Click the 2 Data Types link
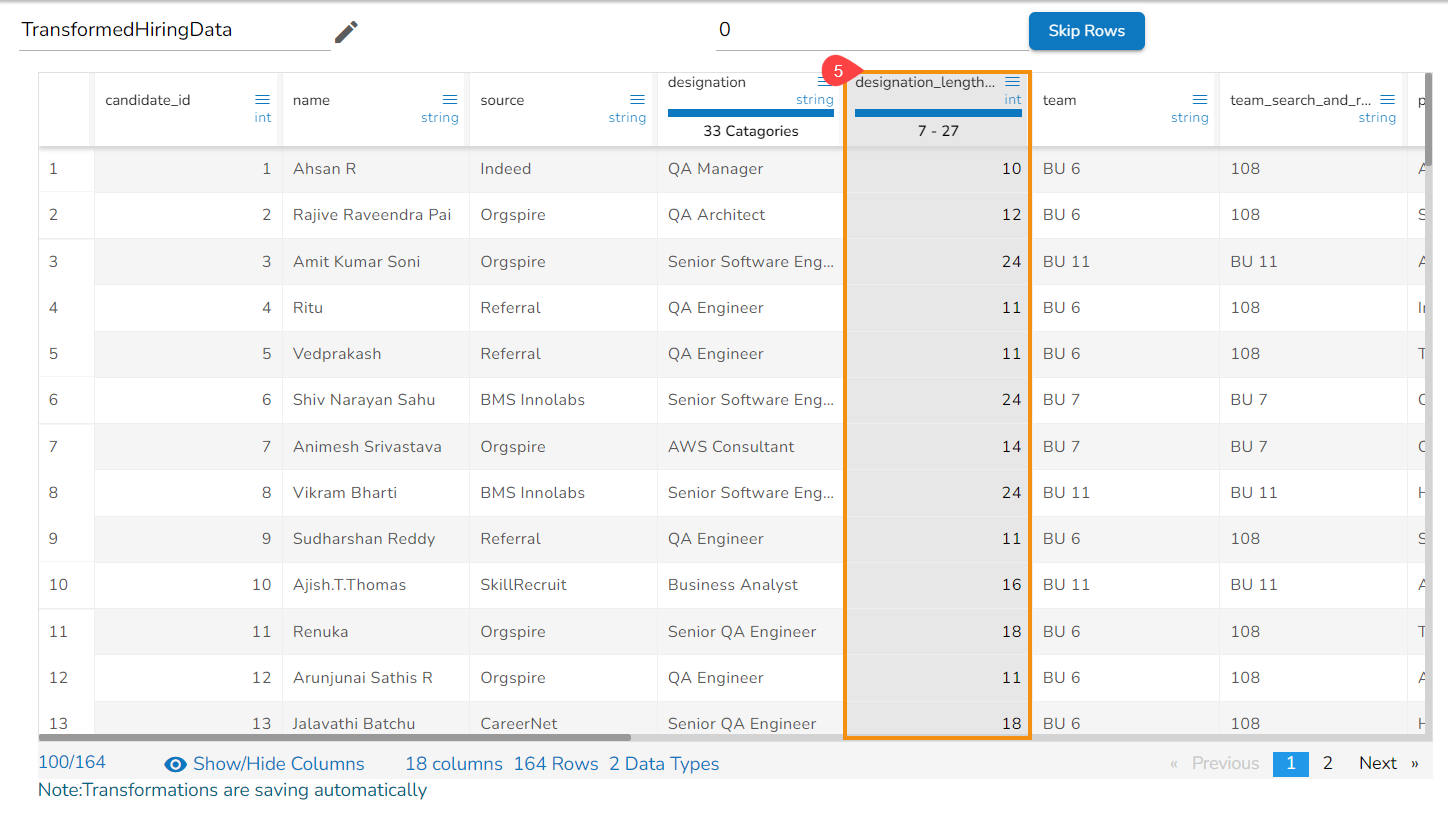Viewport: 1448px width, 813px height. click(664, 764)
